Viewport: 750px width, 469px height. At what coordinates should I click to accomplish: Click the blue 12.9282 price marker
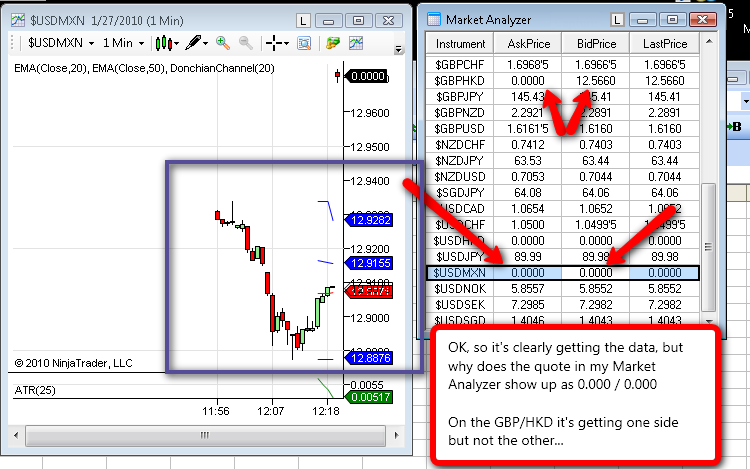[369, 220]
